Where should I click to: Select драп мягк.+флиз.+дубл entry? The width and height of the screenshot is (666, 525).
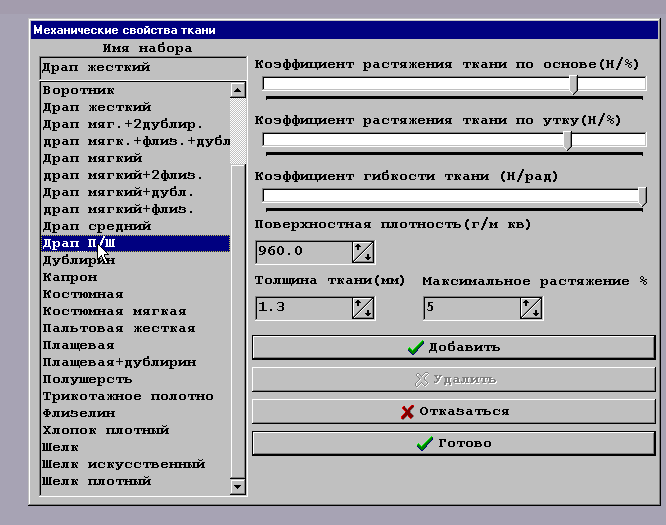tap(135, 141)
